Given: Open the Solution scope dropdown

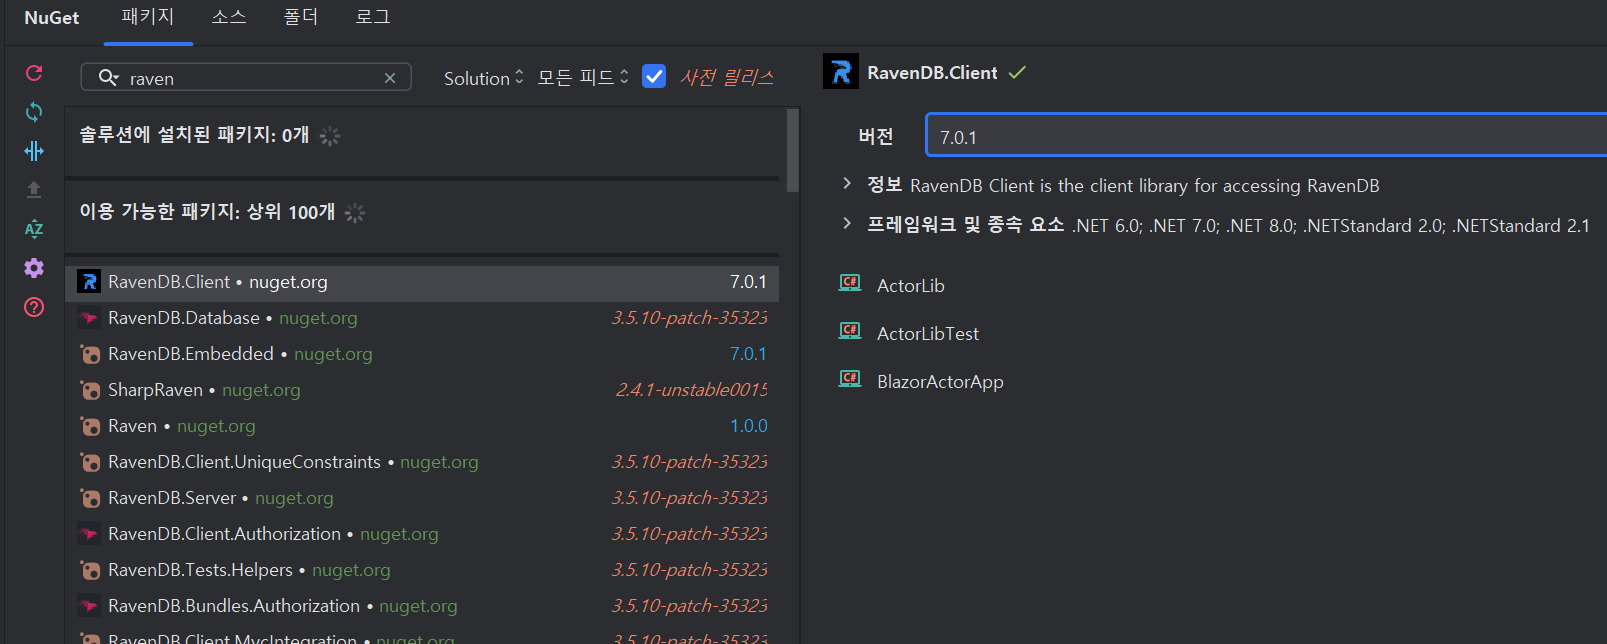Looking at the screenshot, I should pyautogui.click(x=483, y=78).
